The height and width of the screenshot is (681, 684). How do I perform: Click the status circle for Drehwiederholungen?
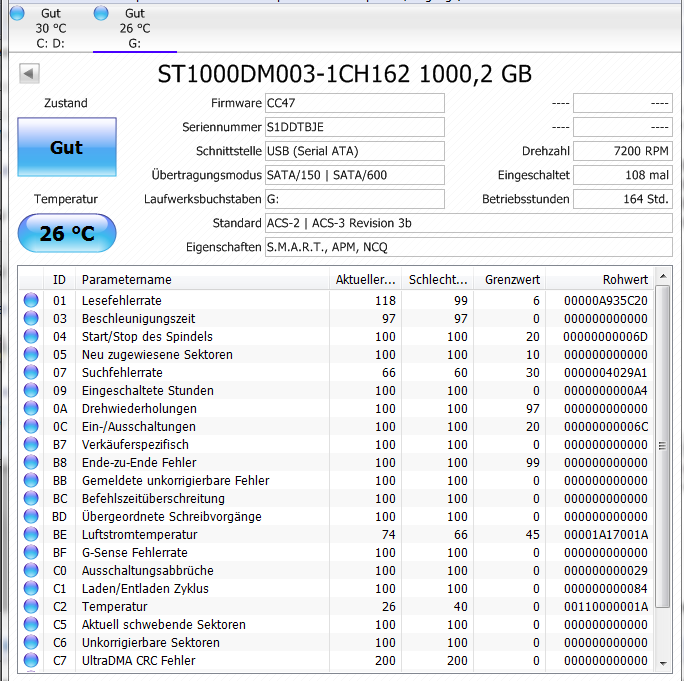click(31, 408)
